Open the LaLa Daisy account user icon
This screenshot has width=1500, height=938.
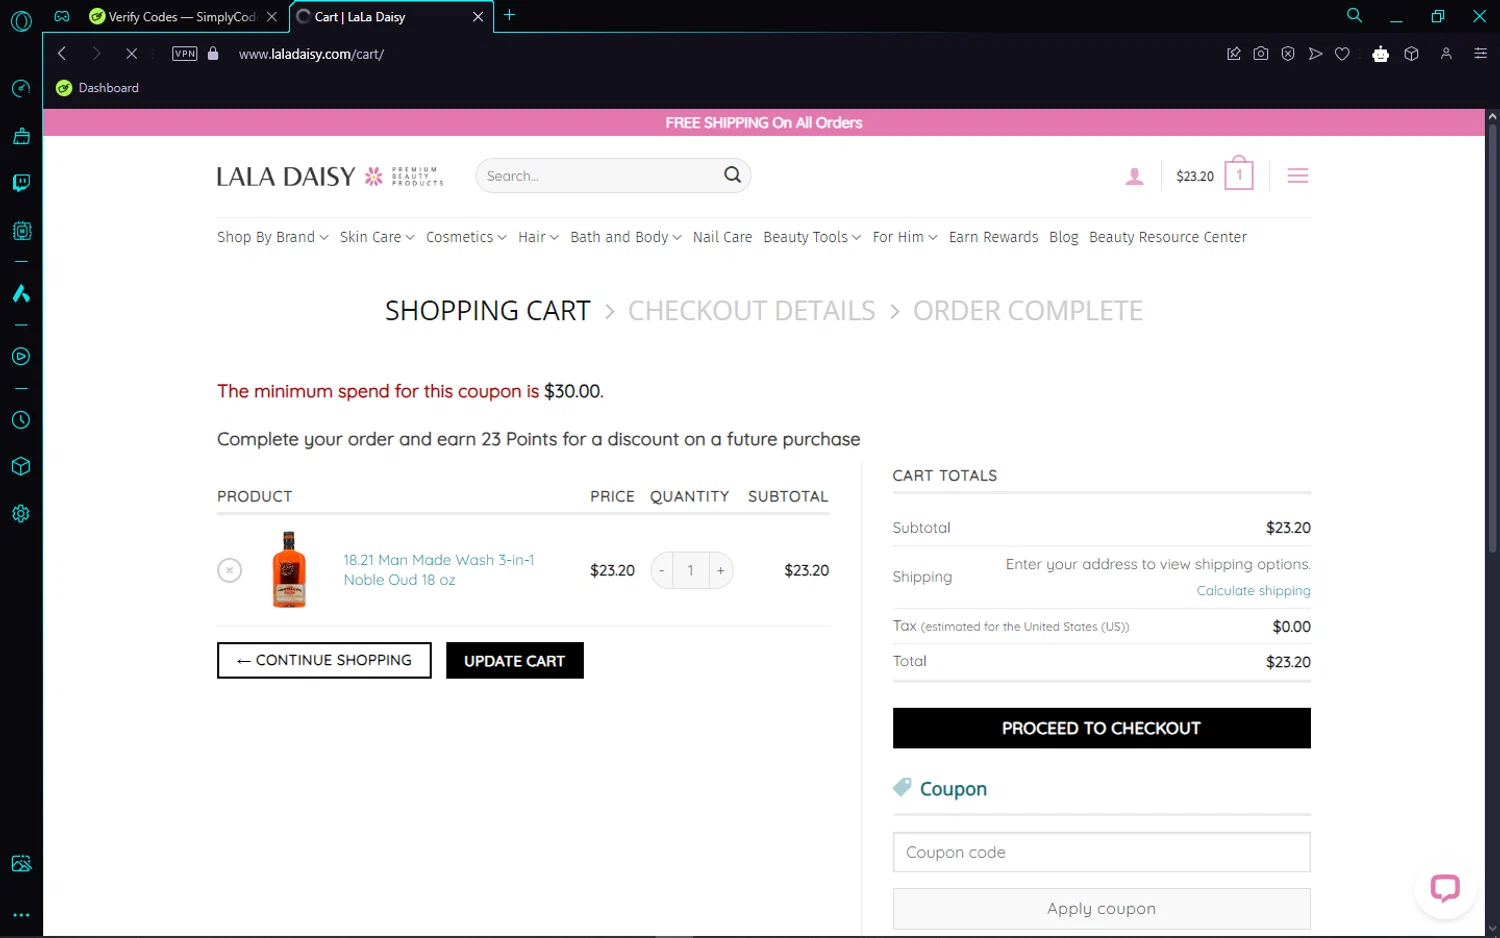point(1134,176)
